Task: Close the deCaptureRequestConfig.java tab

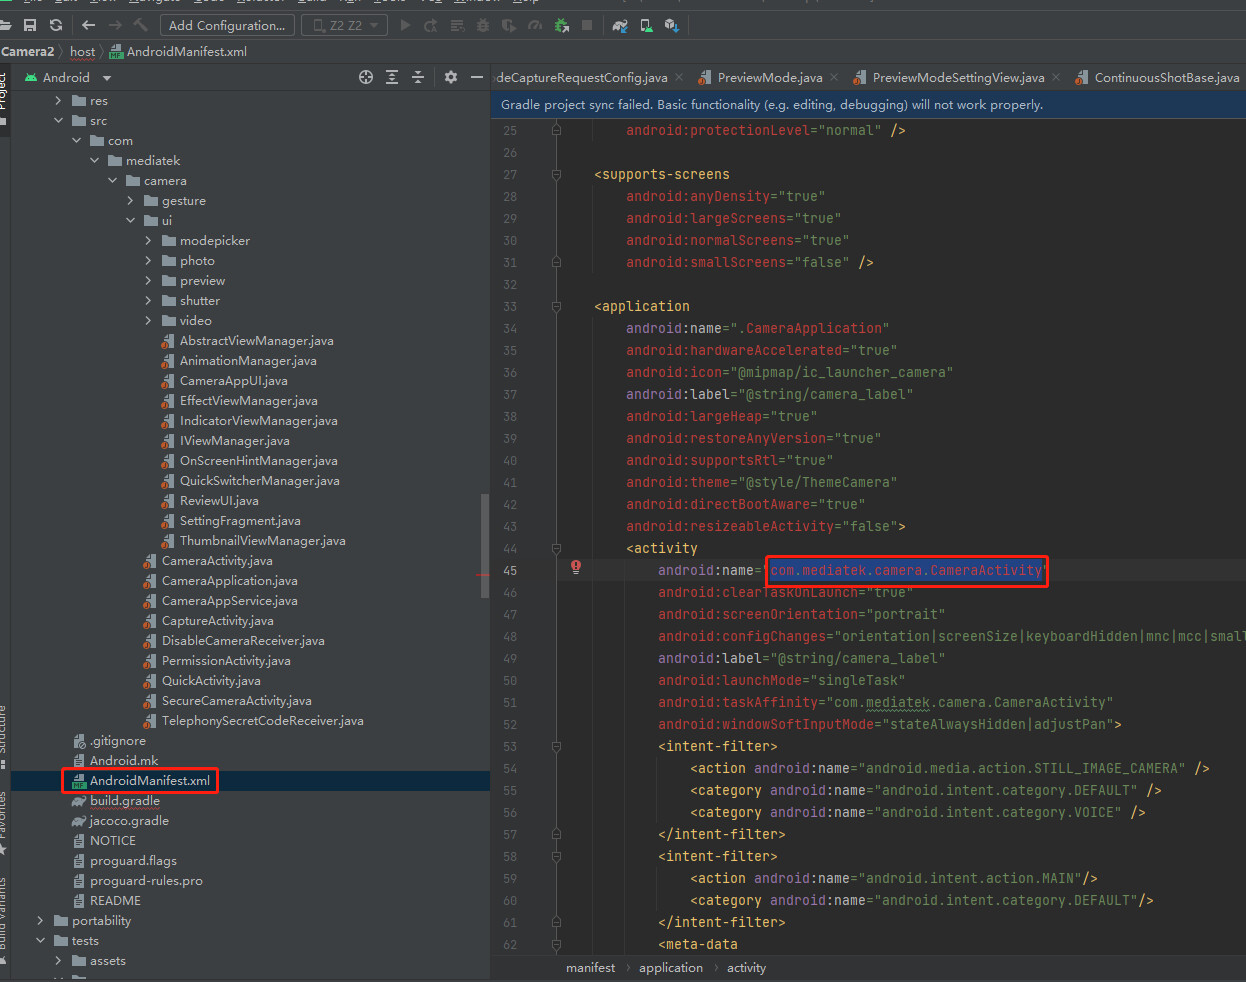Action: coord(679,77)
